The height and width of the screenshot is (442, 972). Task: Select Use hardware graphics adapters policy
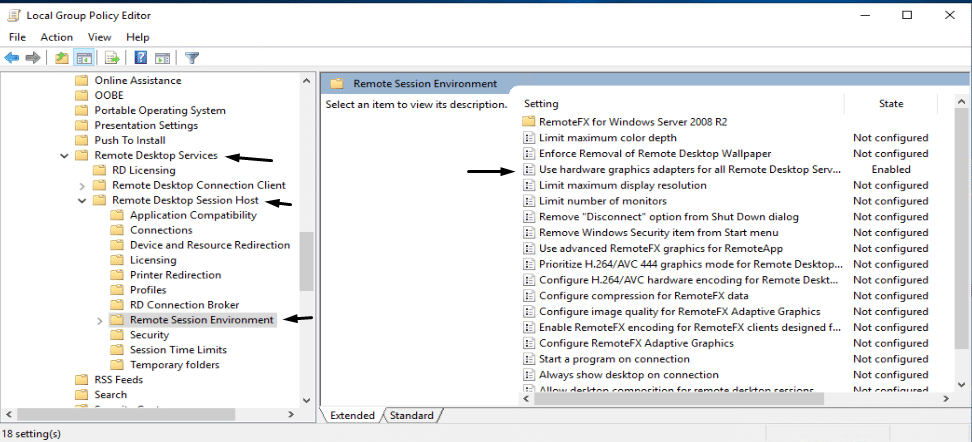click(689, 170)
